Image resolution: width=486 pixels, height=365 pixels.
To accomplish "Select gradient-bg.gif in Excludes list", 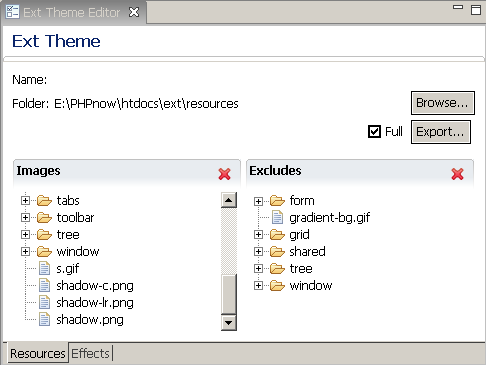I will point(330,218).
